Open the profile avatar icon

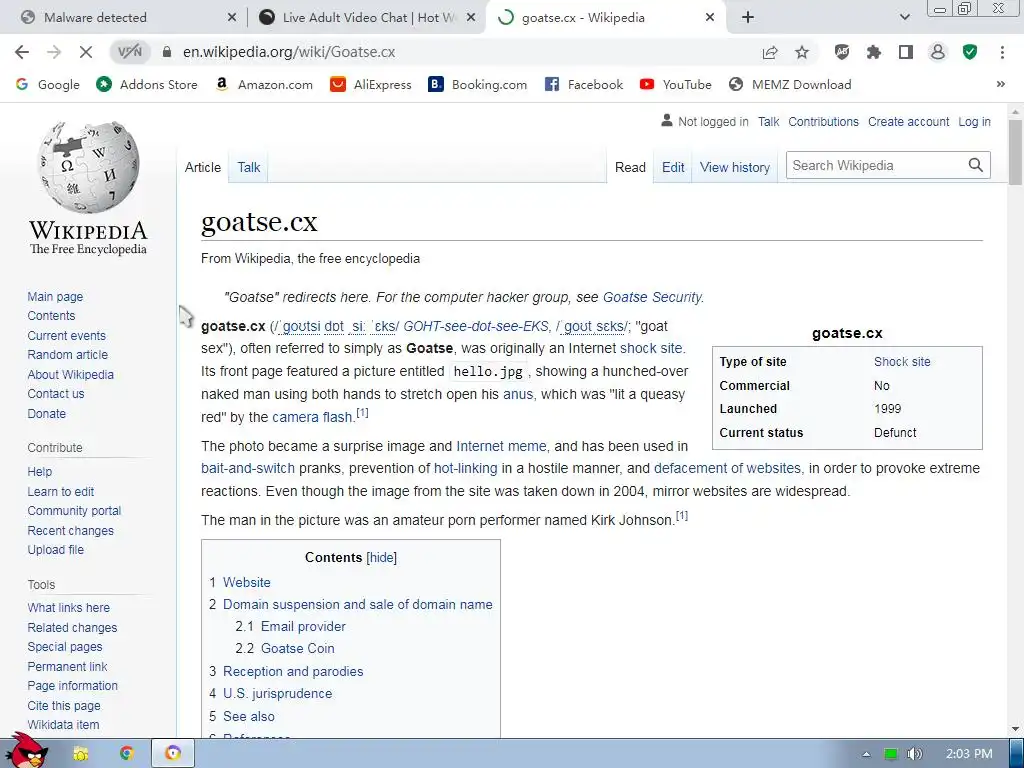click(938, 52)
